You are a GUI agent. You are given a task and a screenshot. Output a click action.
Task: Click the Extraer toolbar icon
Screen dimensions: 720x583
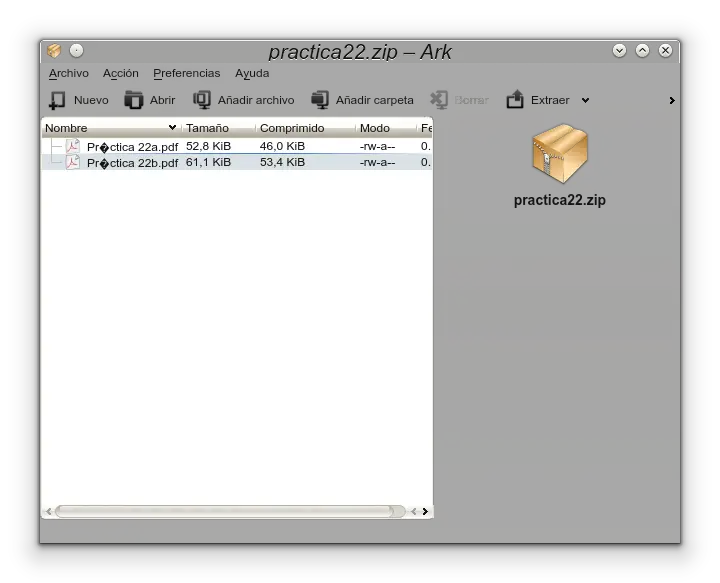tap(515, 99)
